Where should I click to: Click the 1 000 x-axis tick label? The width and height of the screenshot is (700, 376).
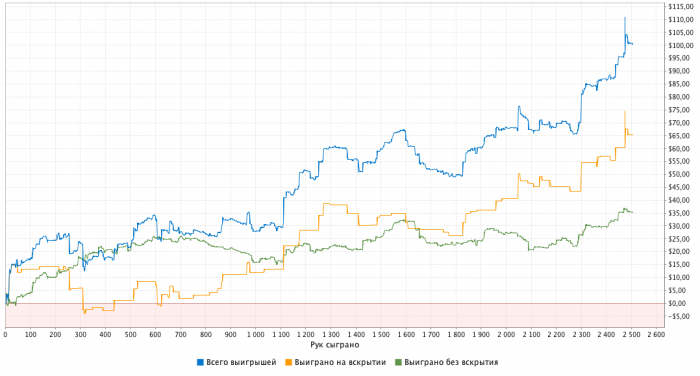(256, 334)
